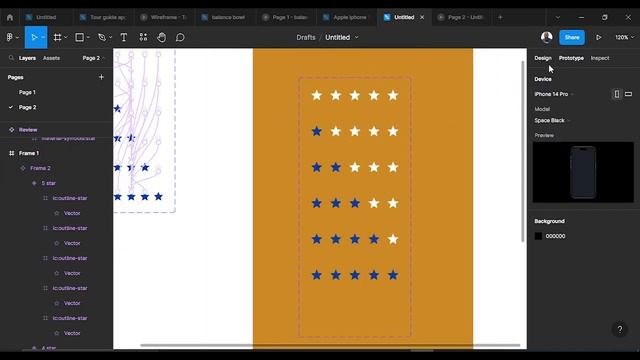Switch to the Prototype tab
Image resolution: width=640 pixels, height=360 pixels.
tap(571, 58)
